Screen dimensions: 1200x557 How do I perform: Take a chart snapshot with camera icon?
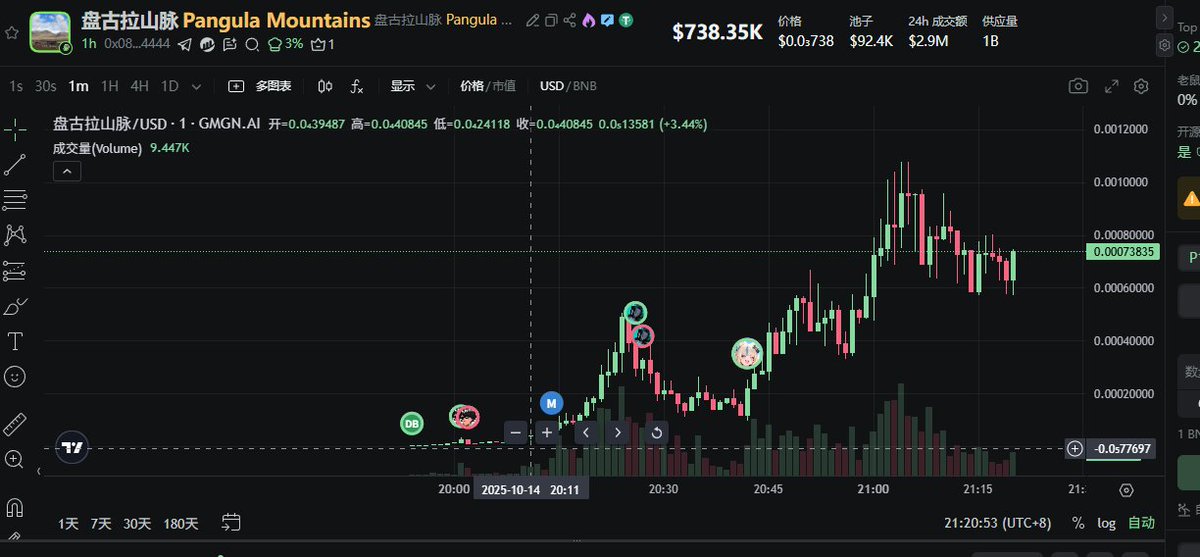click(x=1078, y=87)
